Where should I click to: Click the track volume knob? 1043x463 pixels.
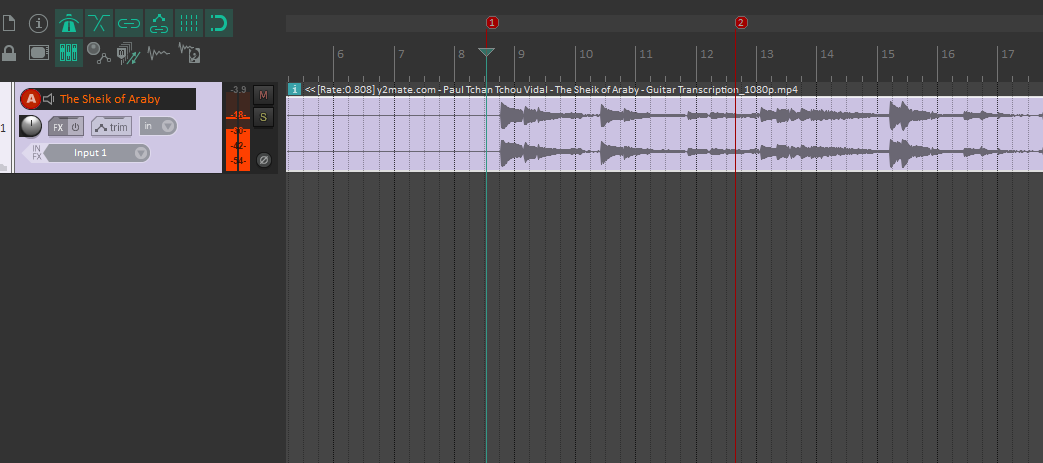(31, 126)
